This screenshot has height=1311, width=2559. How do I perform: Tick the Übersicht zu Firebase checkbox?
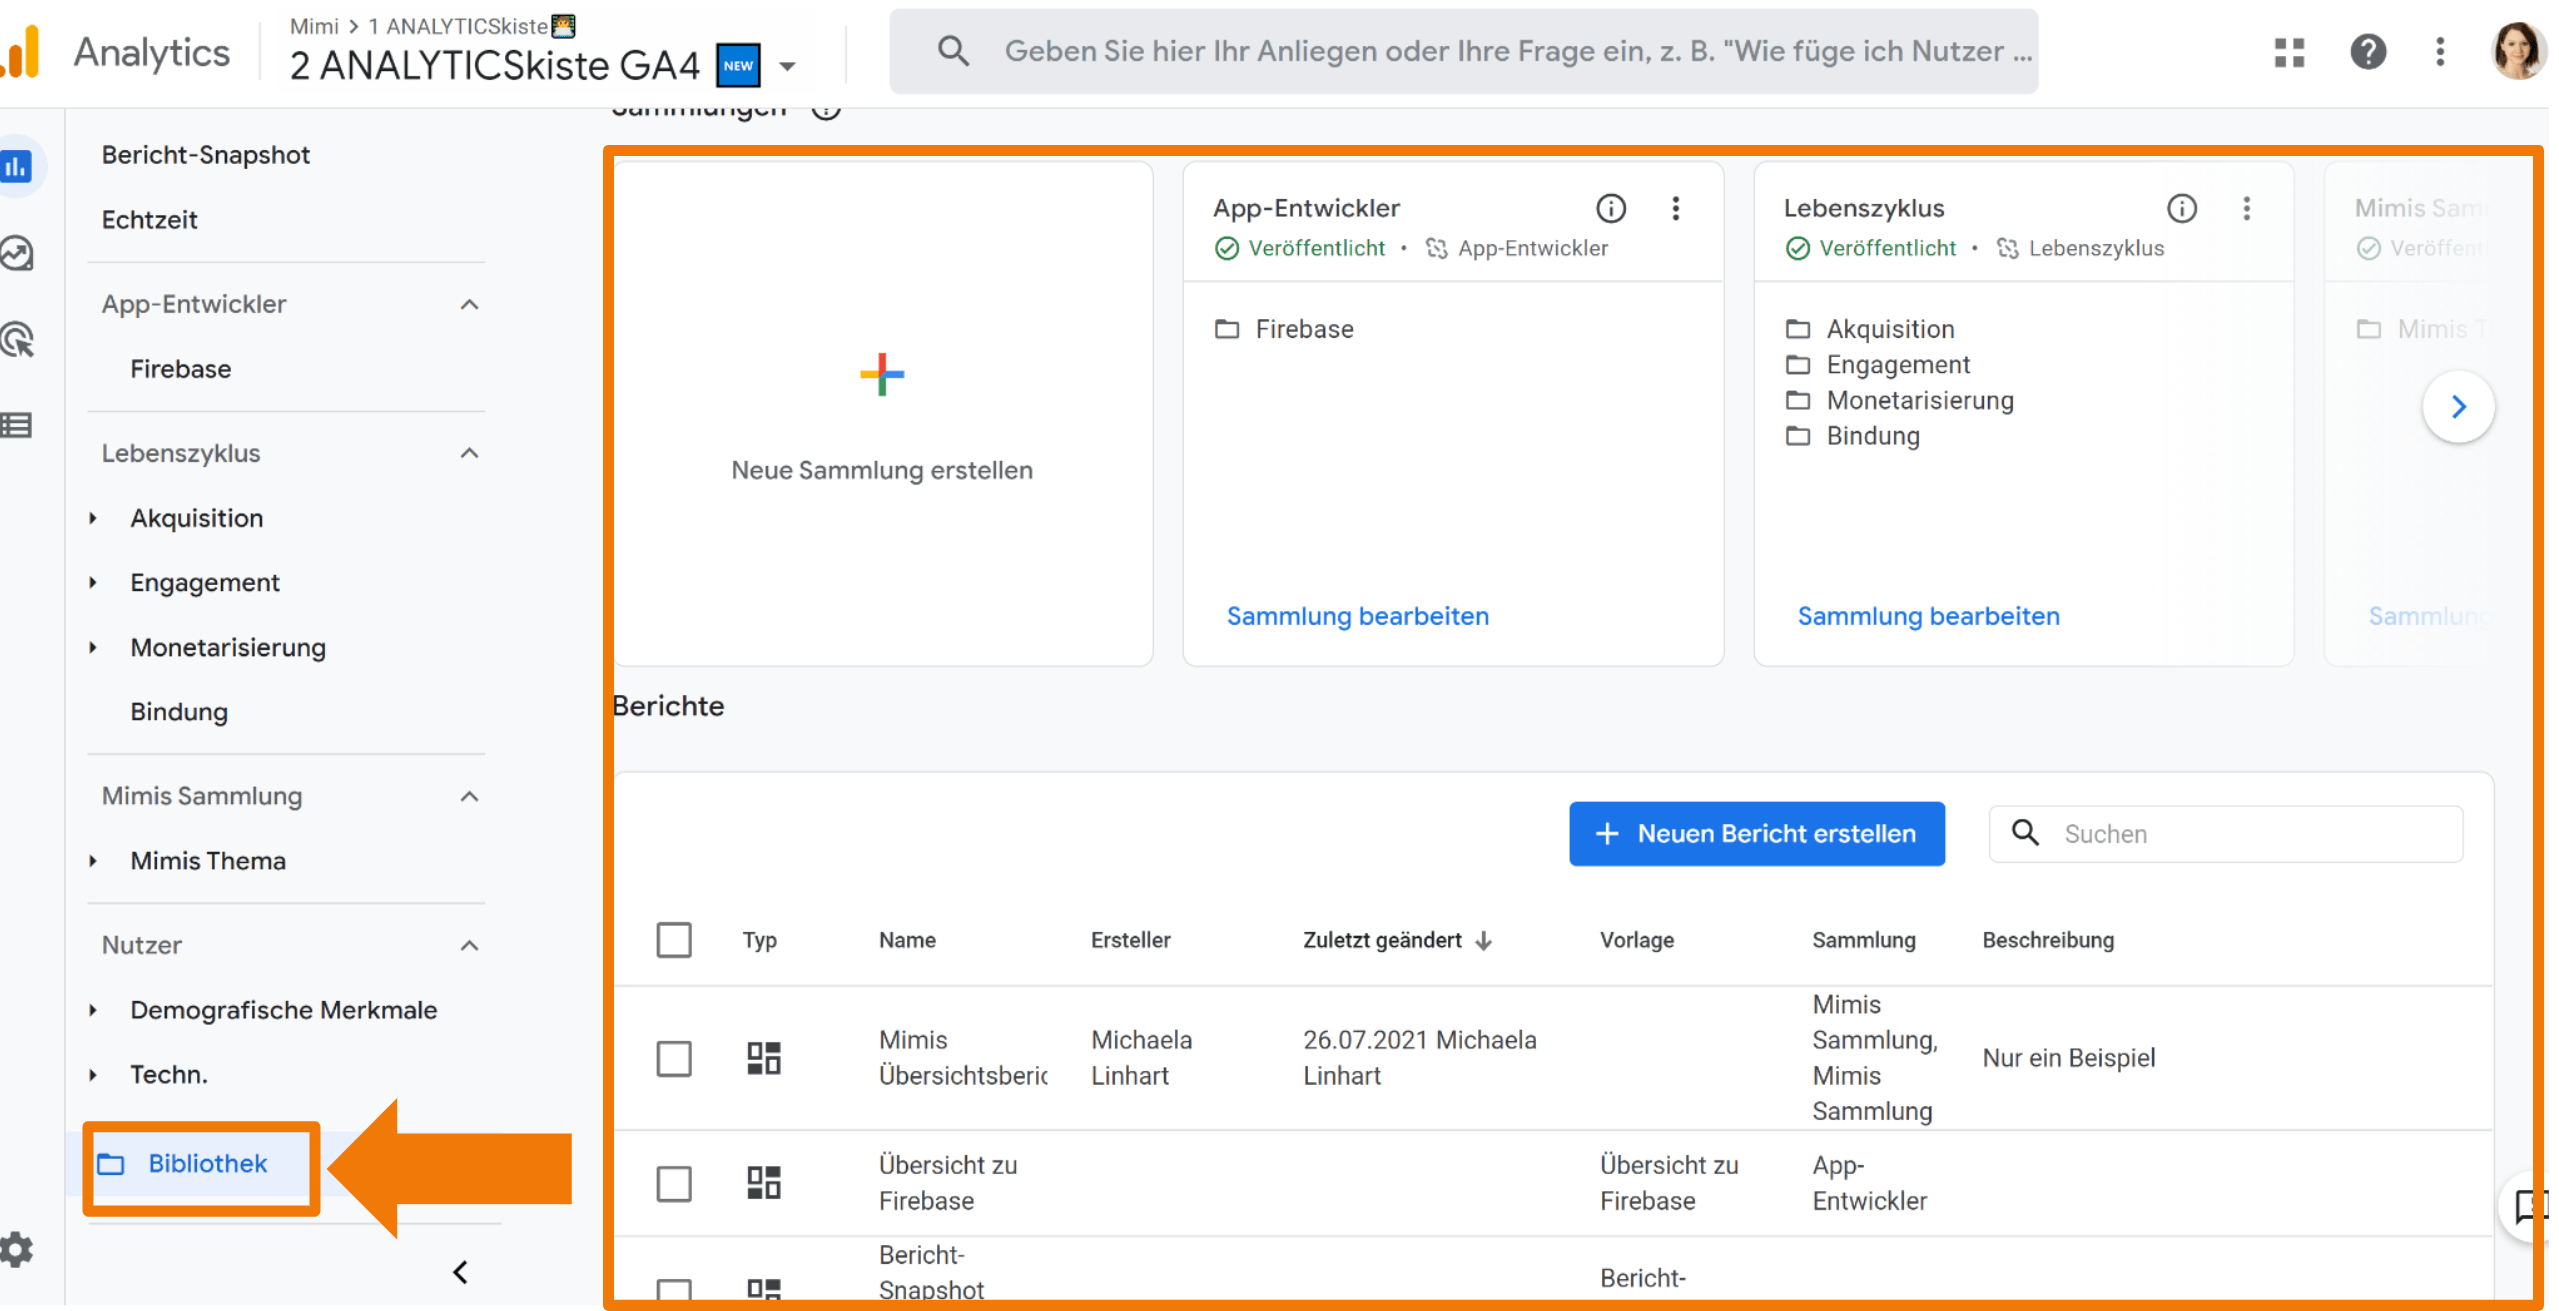pyautogui.click(x=674, y=1183)
